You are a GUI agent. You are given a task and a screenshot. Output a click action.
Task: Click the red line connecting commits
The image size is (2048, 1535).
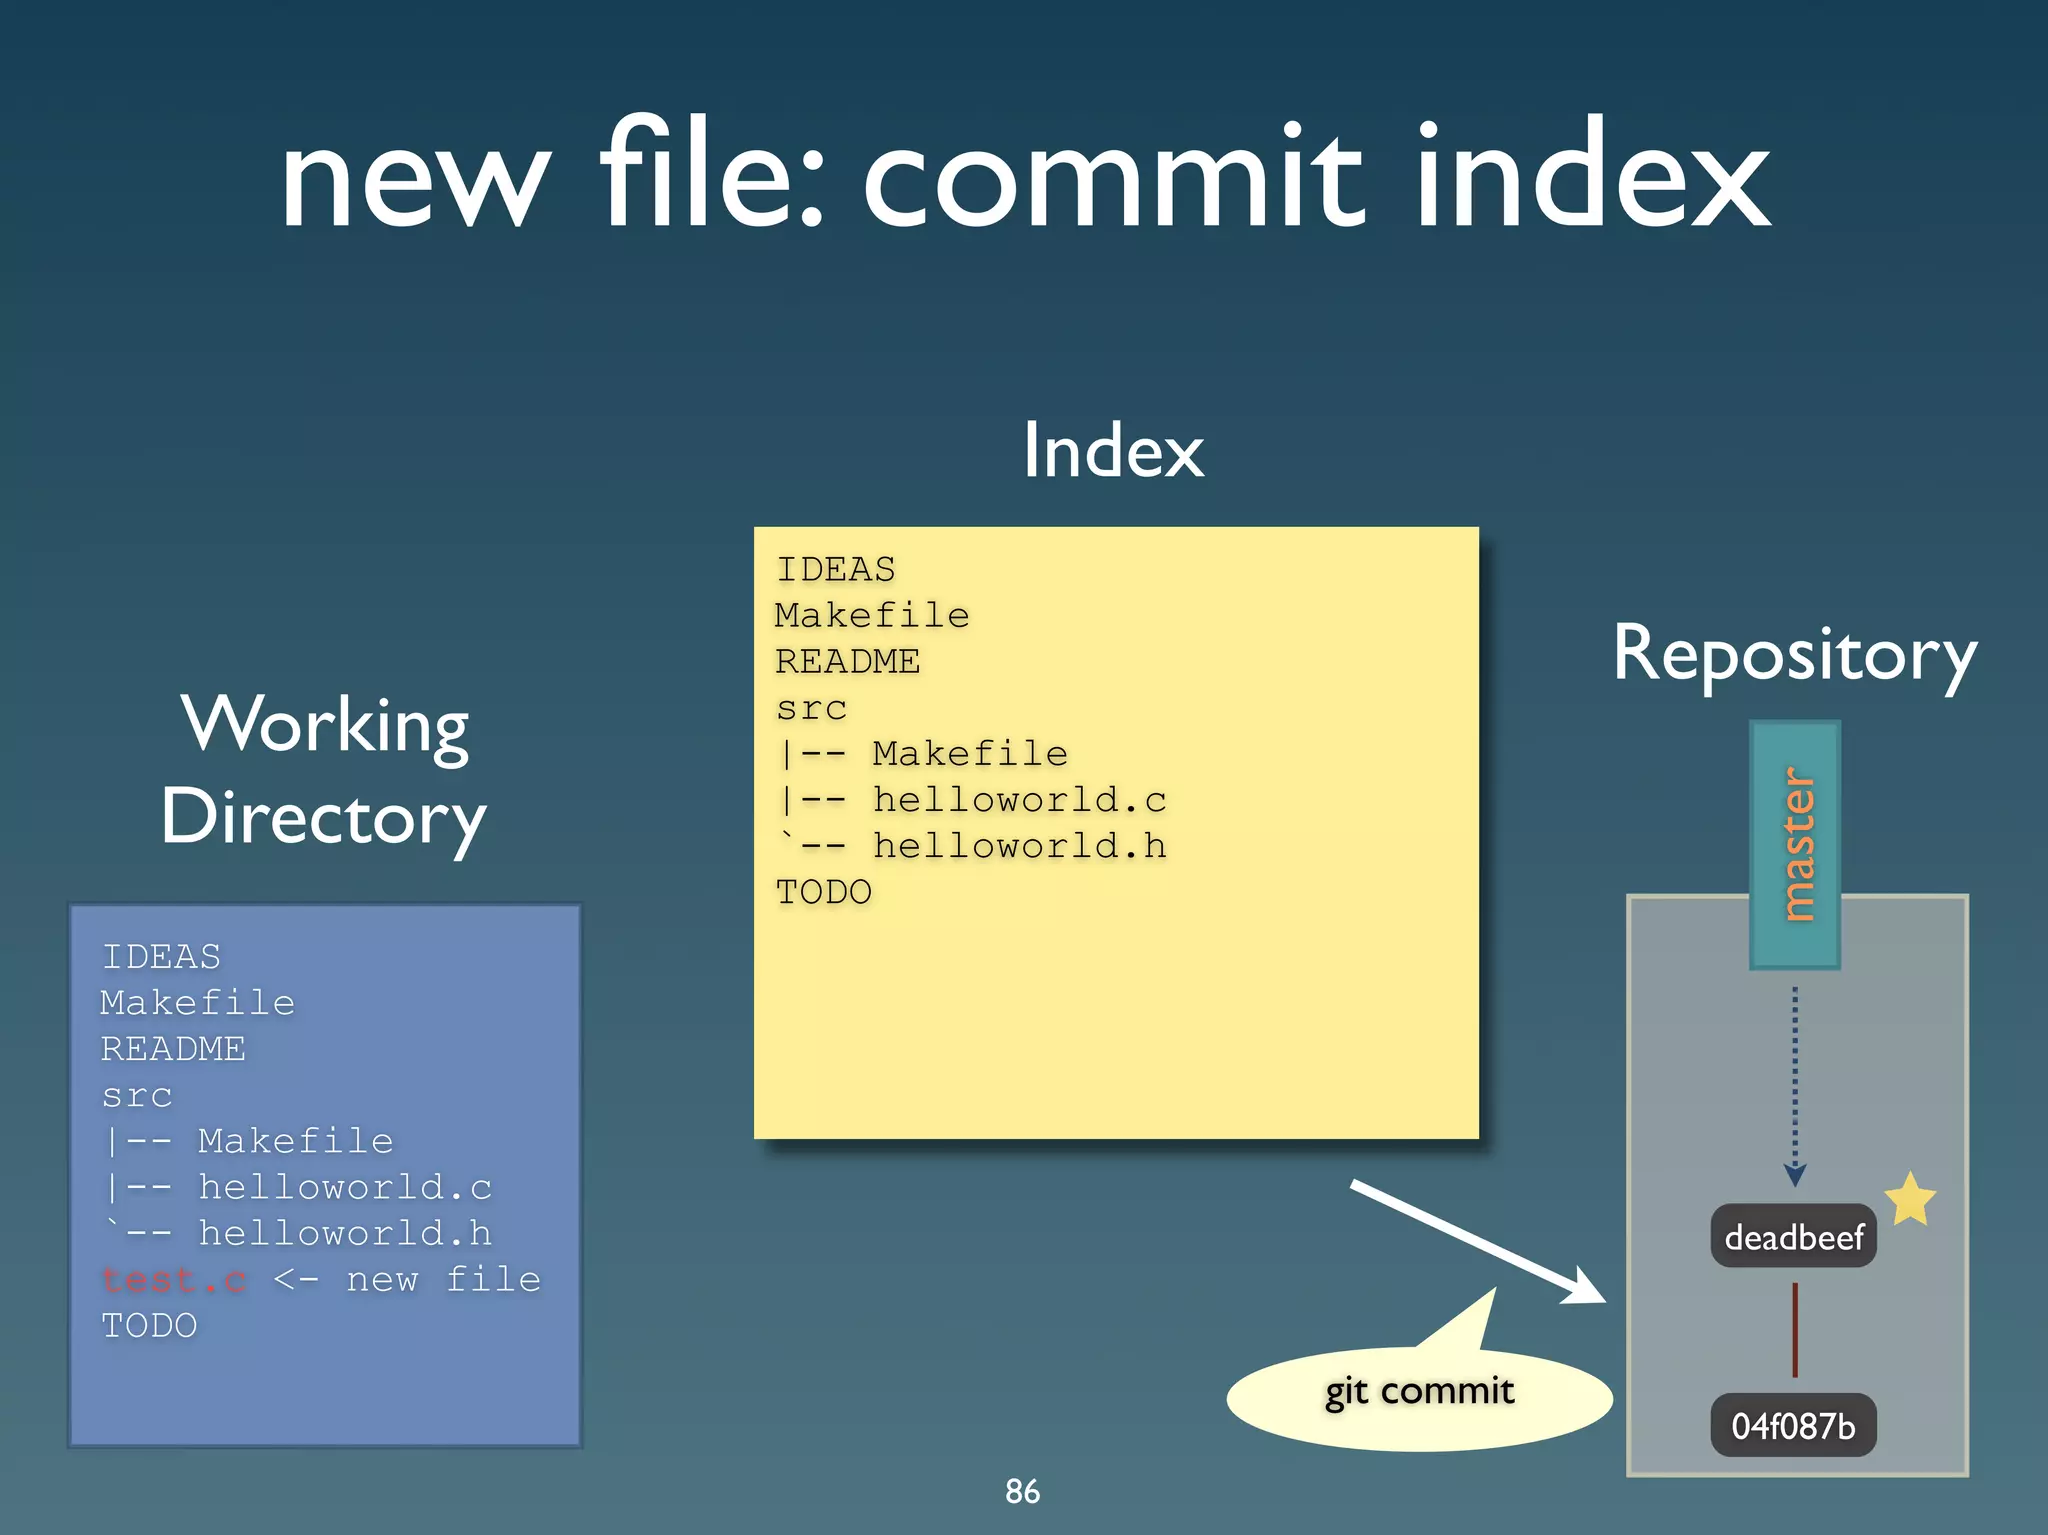(x=1795, y=1330)
